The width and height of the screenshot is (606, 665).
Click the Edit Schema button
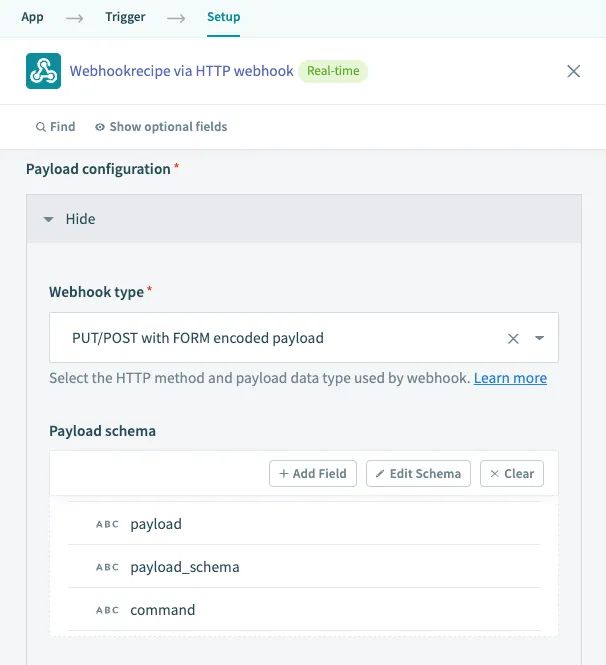418,473
